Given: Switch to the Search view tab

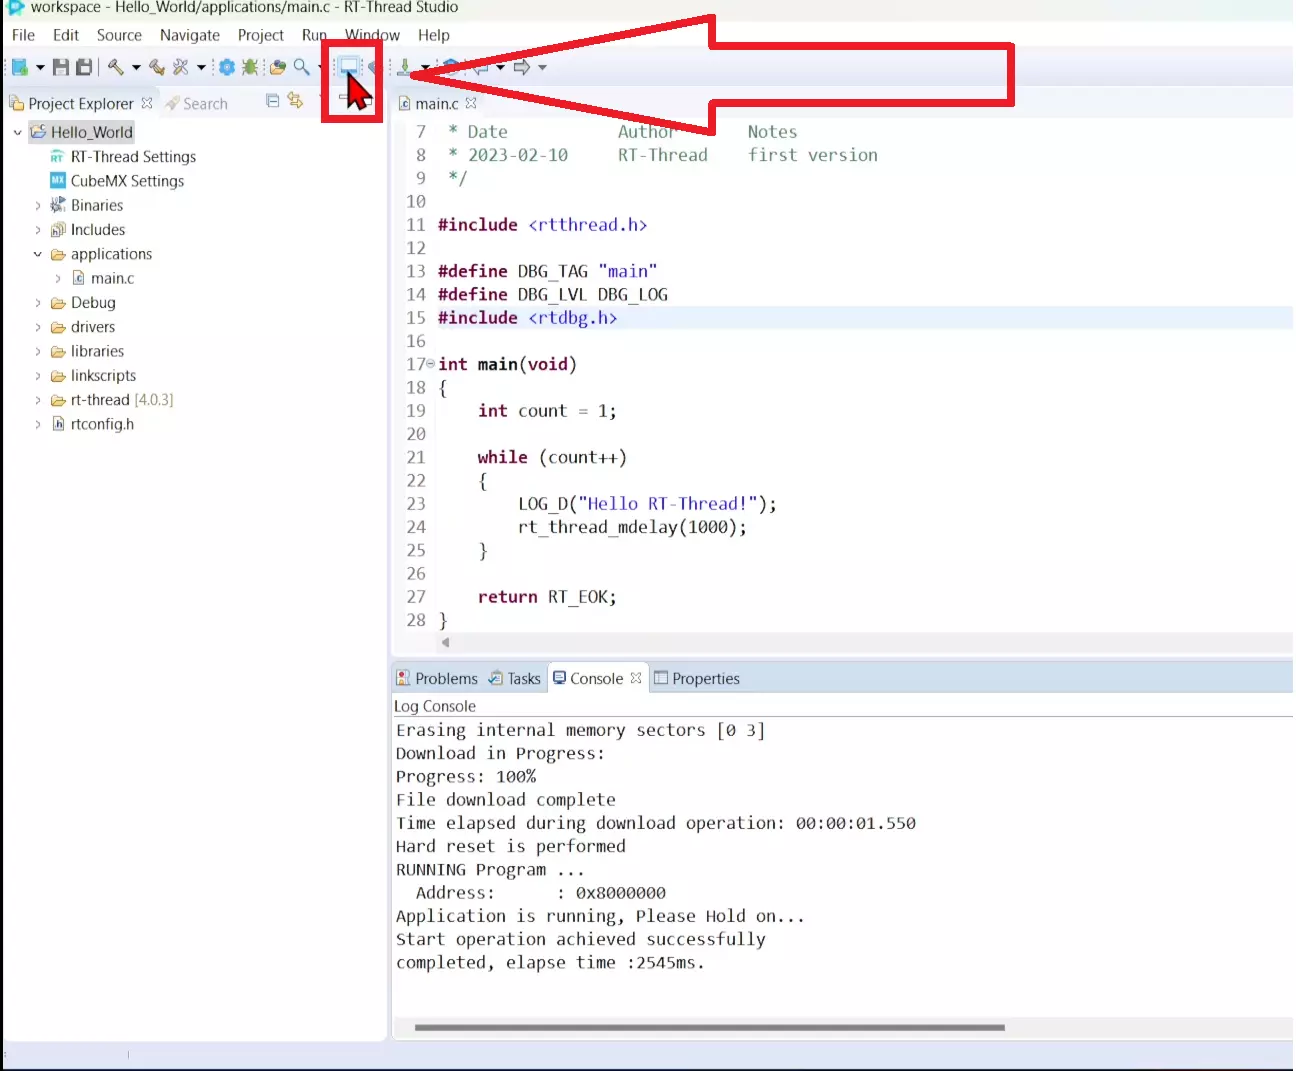Looking at the screenshot, I should (x=197, y=103).
